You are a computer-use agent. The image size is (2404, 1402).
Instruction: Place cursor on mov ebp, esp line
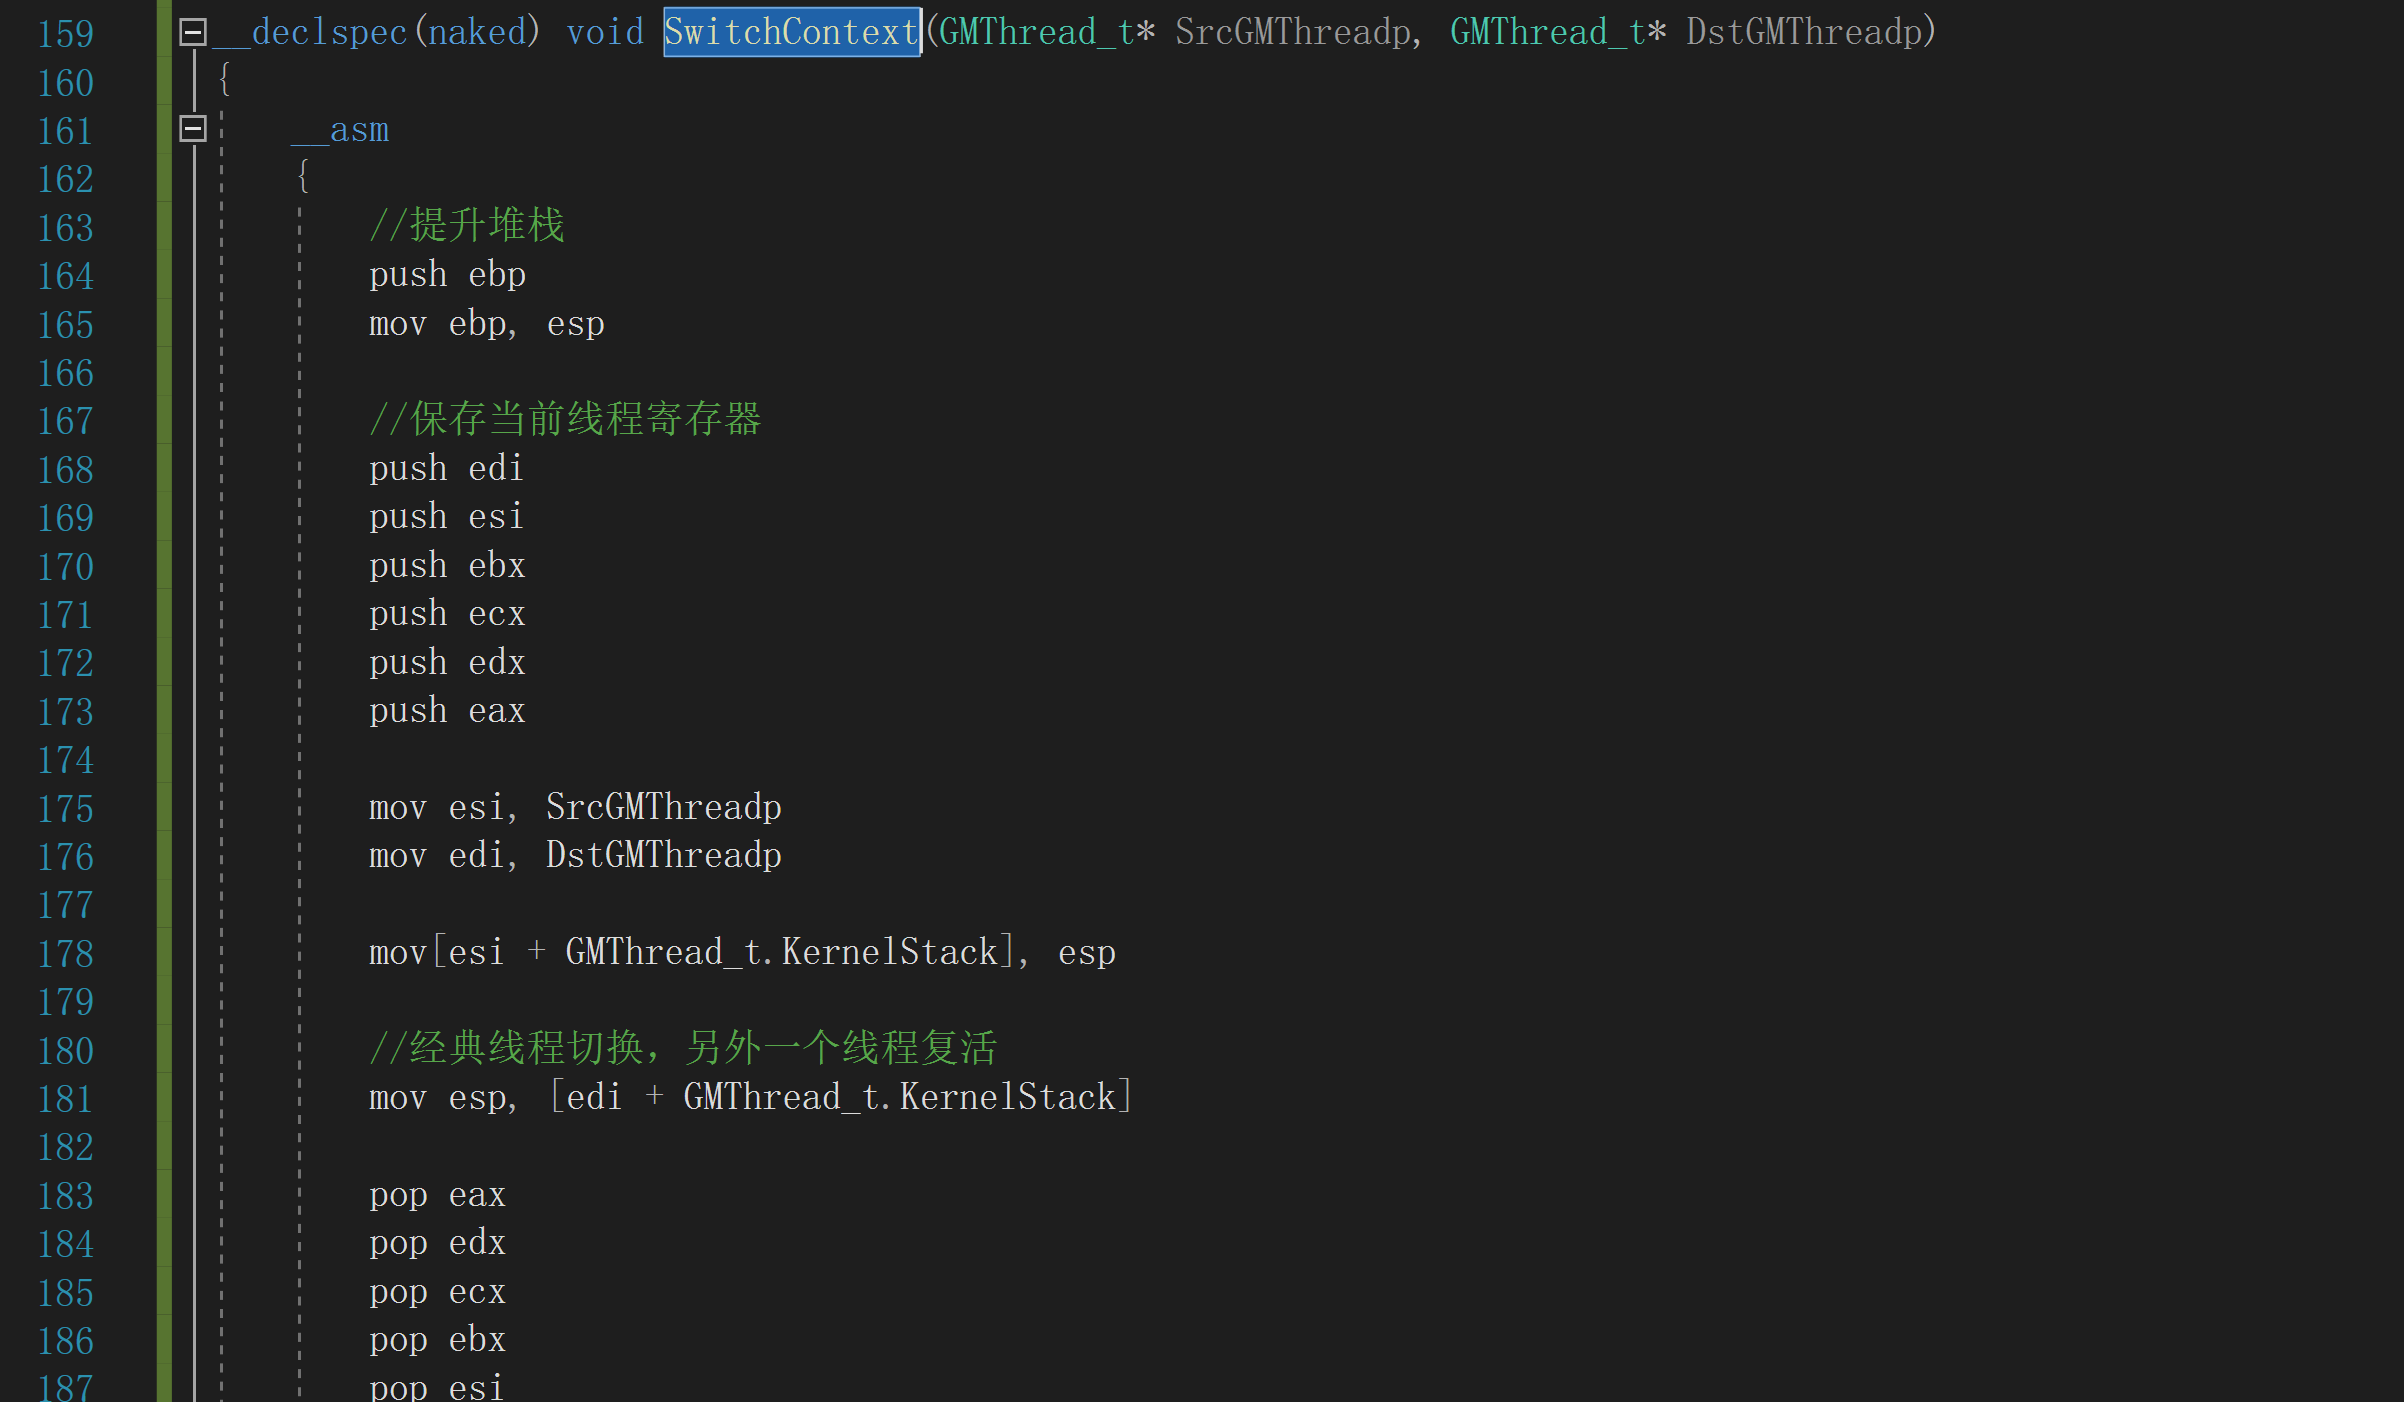click(x=487, y=324)
